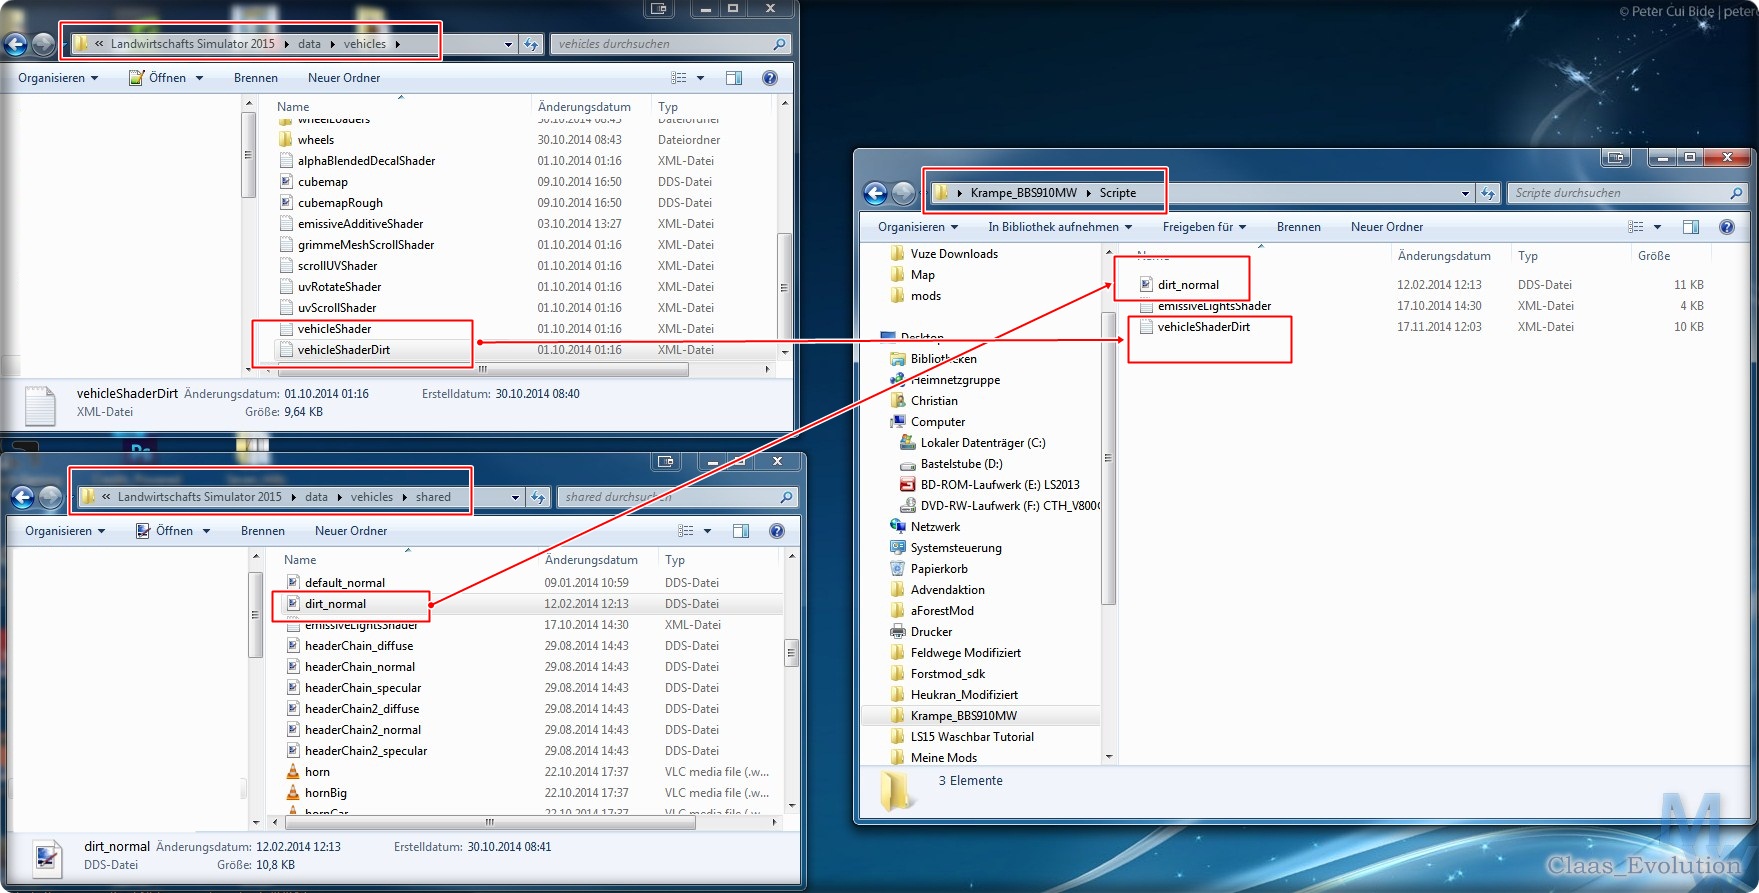
Task: Click the Öffnen button in the vehicles window
Action: tap(166, 78)
